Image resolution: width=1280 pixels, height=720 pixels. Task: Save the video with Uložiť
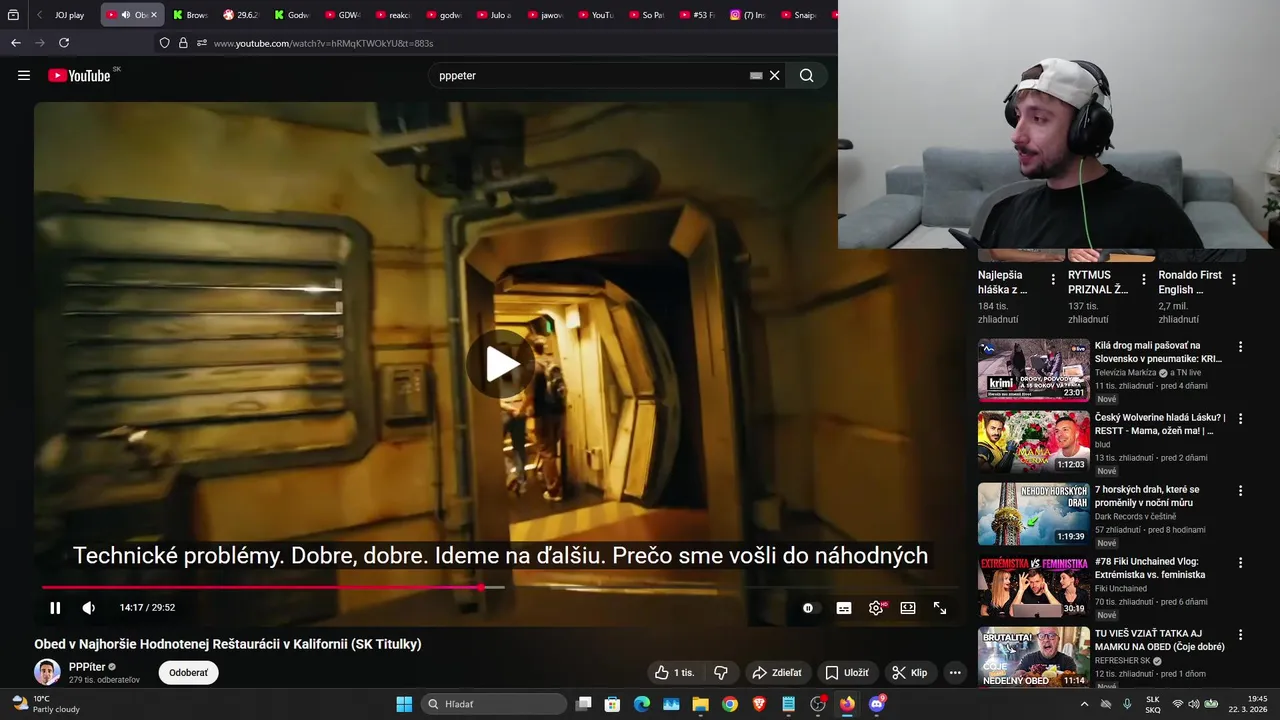(847, 672)
